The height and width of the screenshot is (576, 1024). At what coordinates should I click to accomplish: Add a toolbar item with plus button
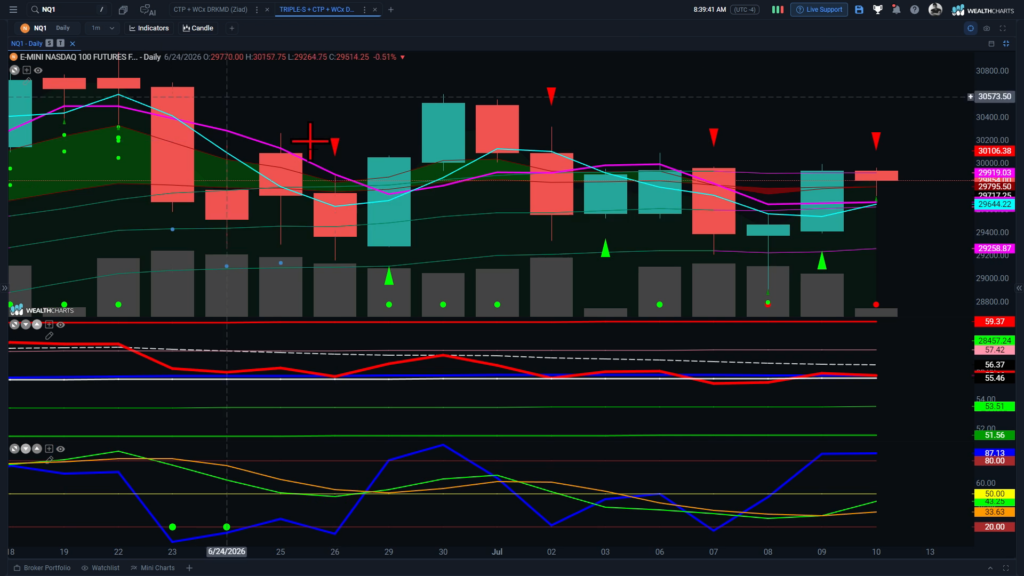[232, 28]
